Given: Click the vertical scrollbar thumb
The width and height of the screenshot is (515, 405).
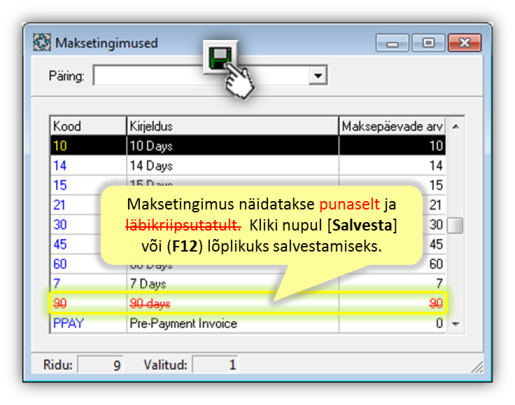Looking at the screenshot, I should [x=455, y=226].
